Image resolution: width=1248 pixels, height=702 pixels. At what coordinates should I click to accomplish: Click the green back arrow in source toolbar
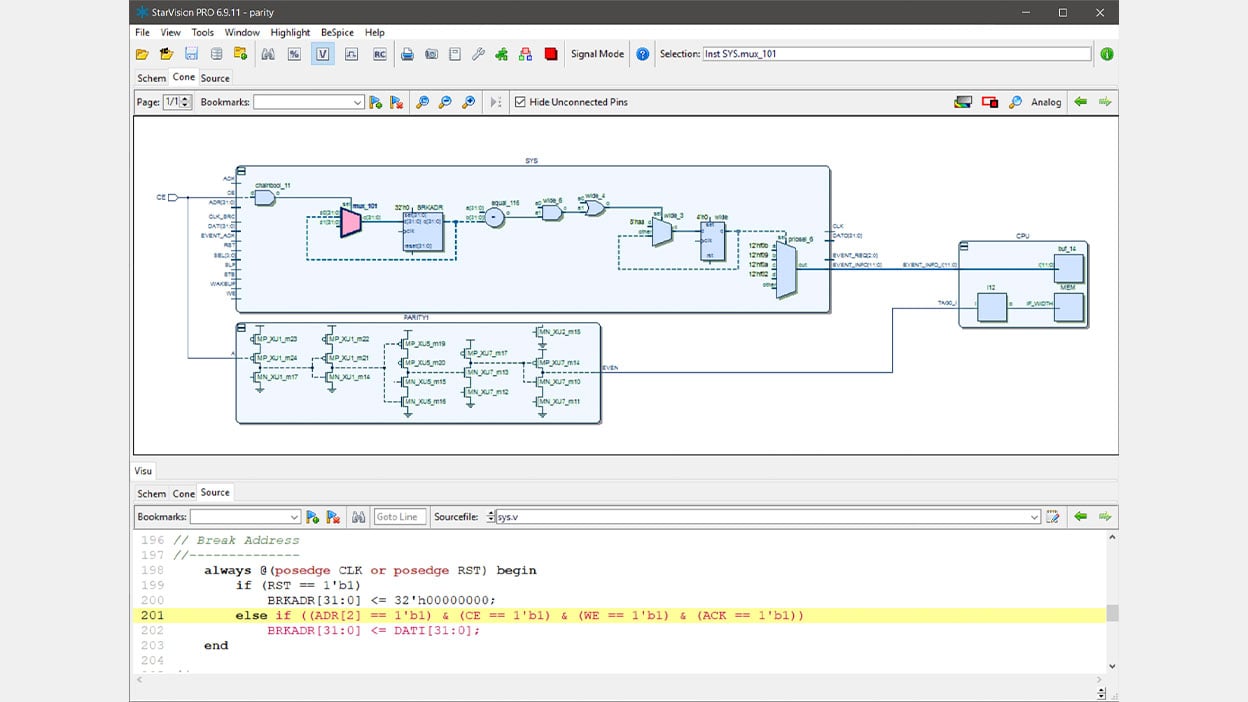pos(1080,517)
